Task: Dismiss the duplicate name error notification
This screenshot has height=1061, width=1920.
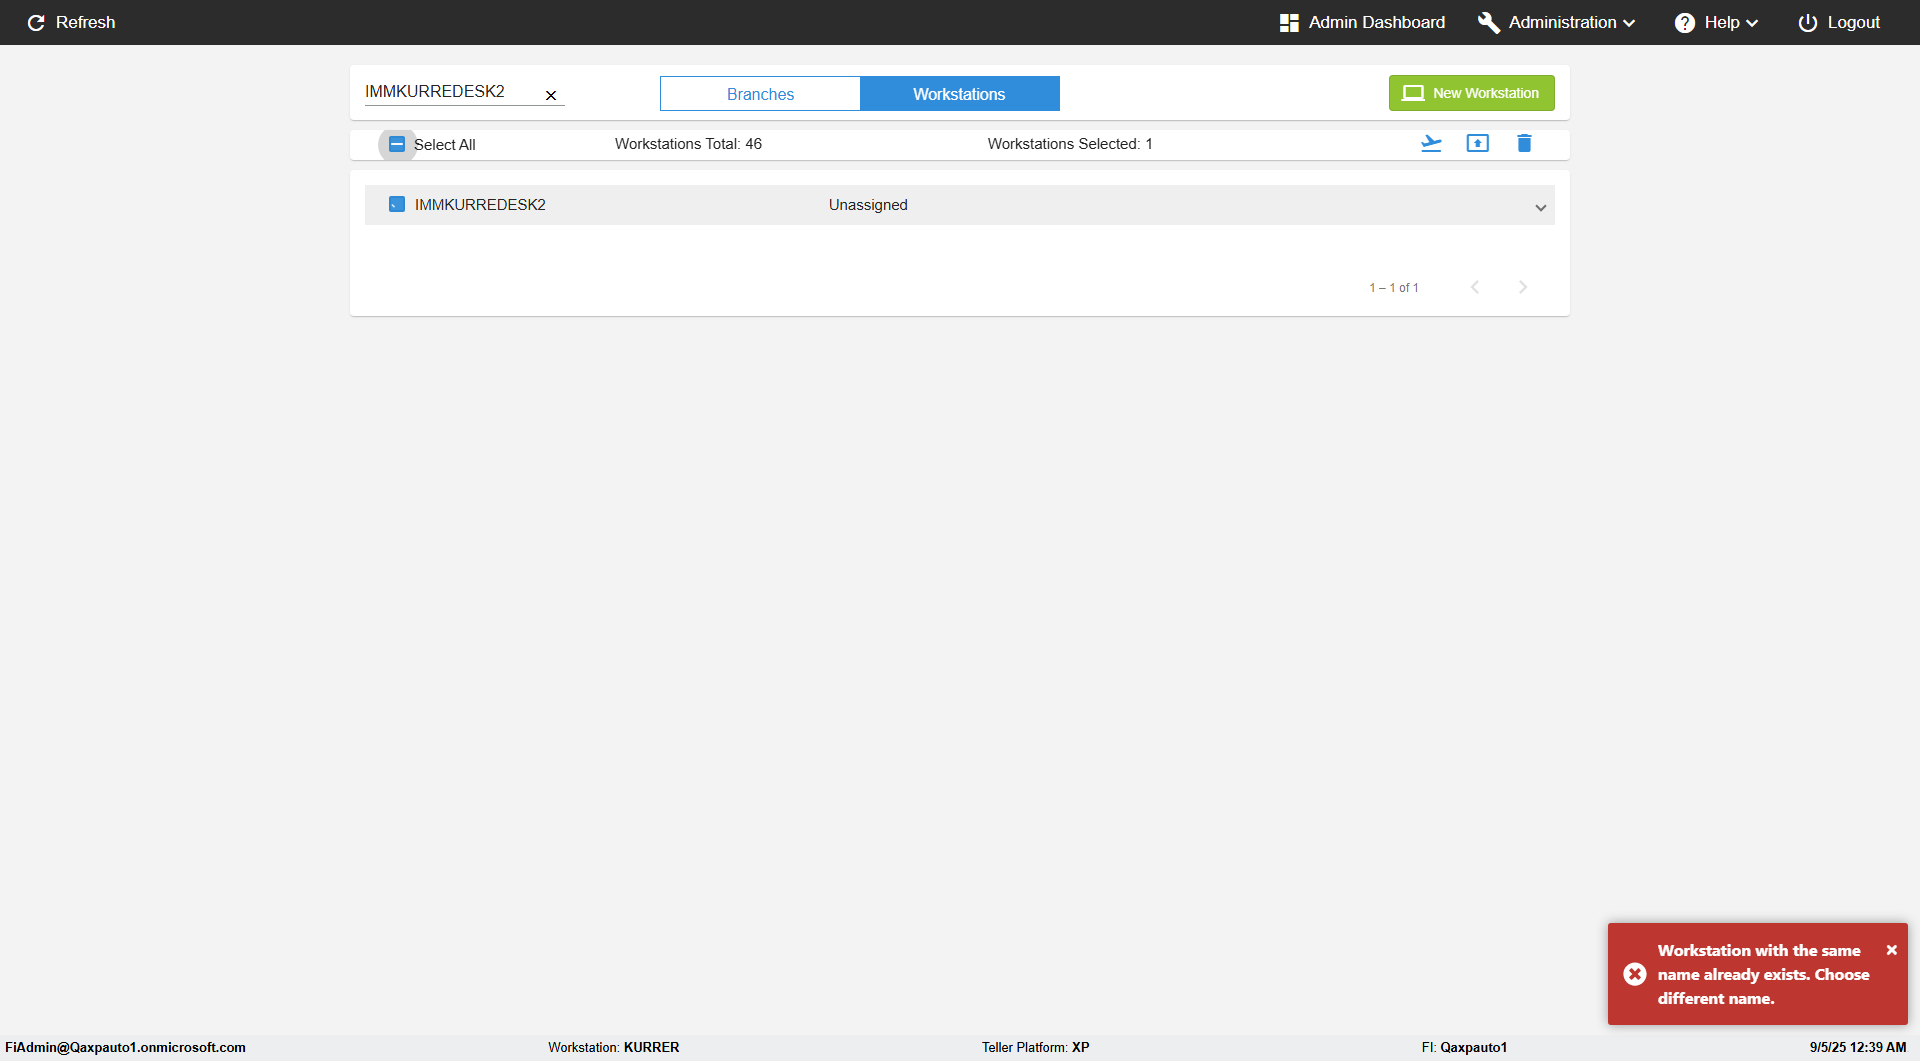Action: coord(1892,950)
